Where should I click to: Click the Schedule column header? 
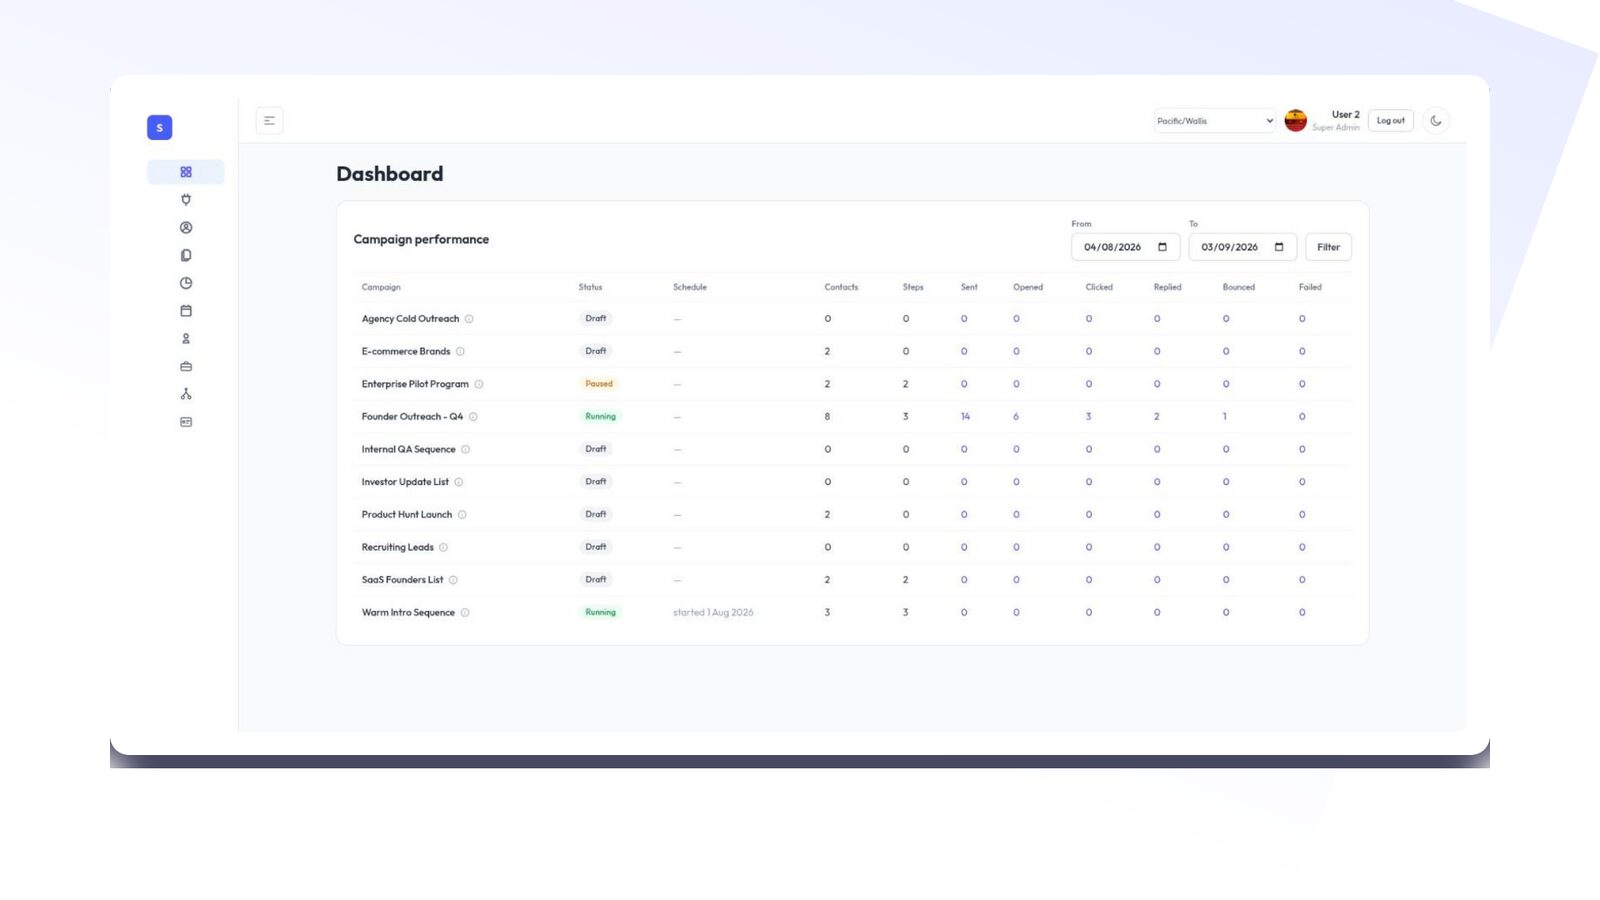[690, 287]
